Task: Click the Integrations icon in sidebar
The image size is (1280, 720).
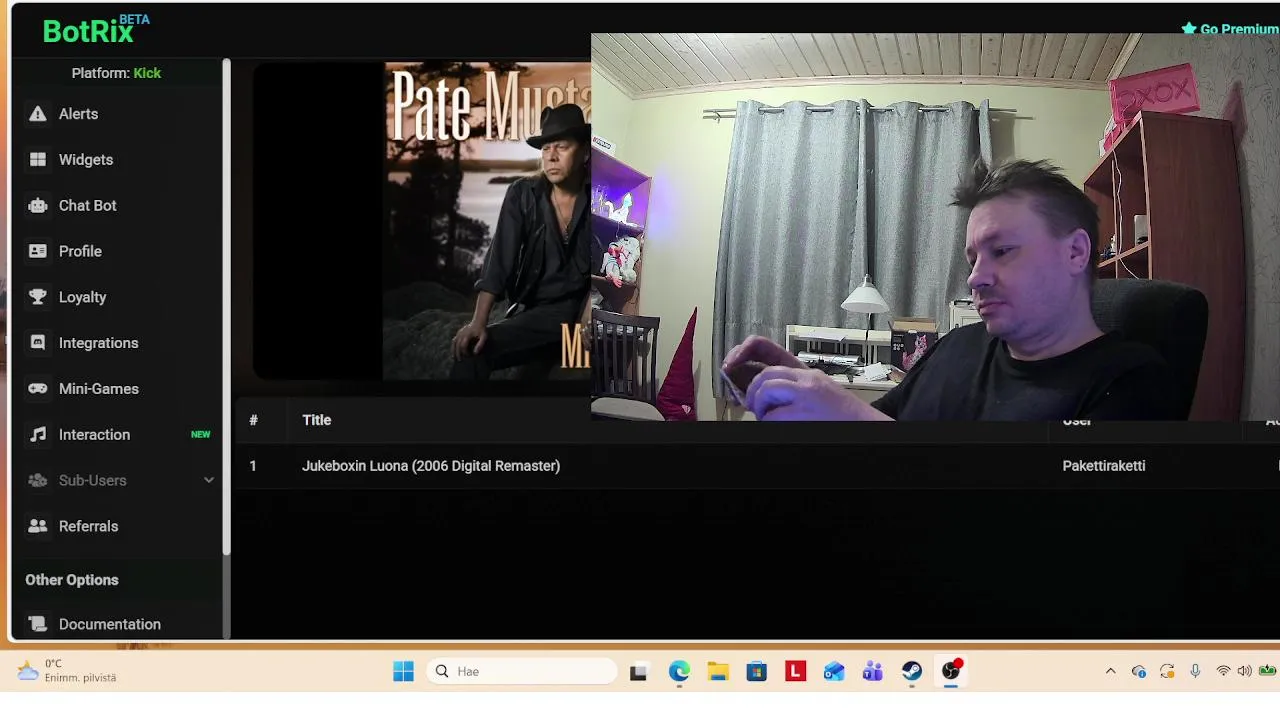Action: [x=38, y=343]
